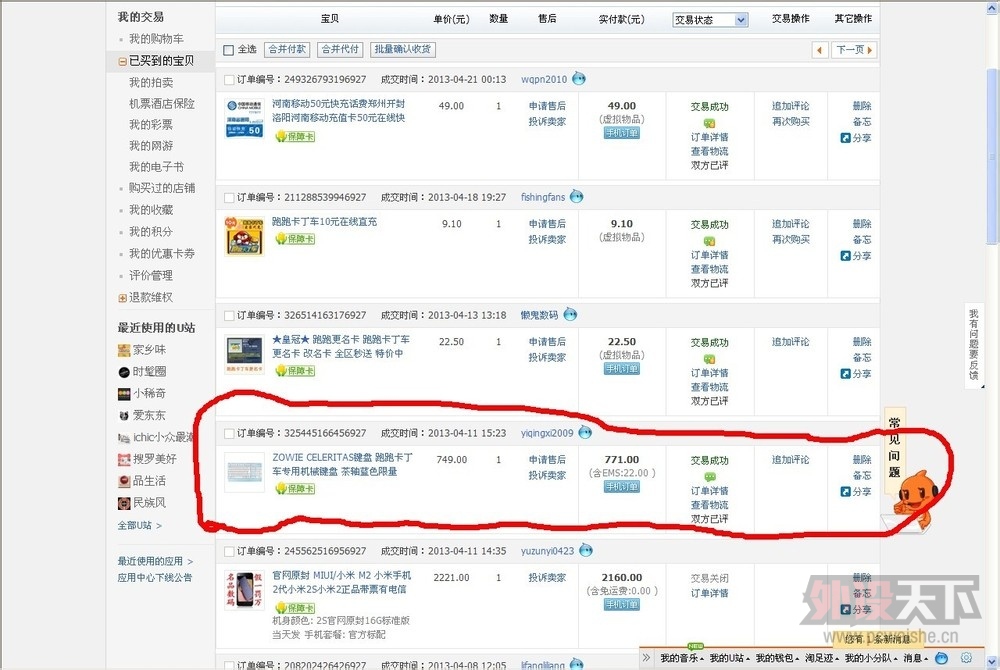Click the orange mascot helper

tap(916, 500)
